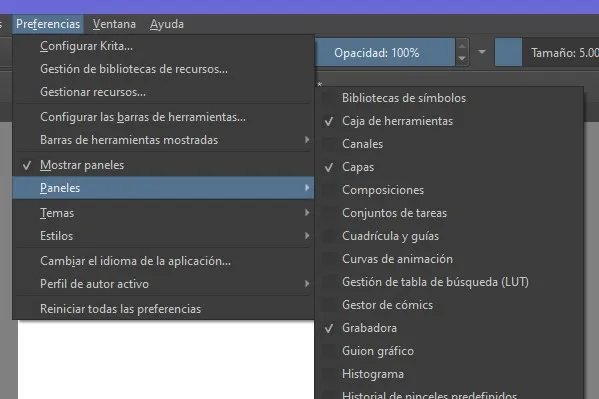
Task: Uncheck the Grabadora panel
Action: (449, 328)
